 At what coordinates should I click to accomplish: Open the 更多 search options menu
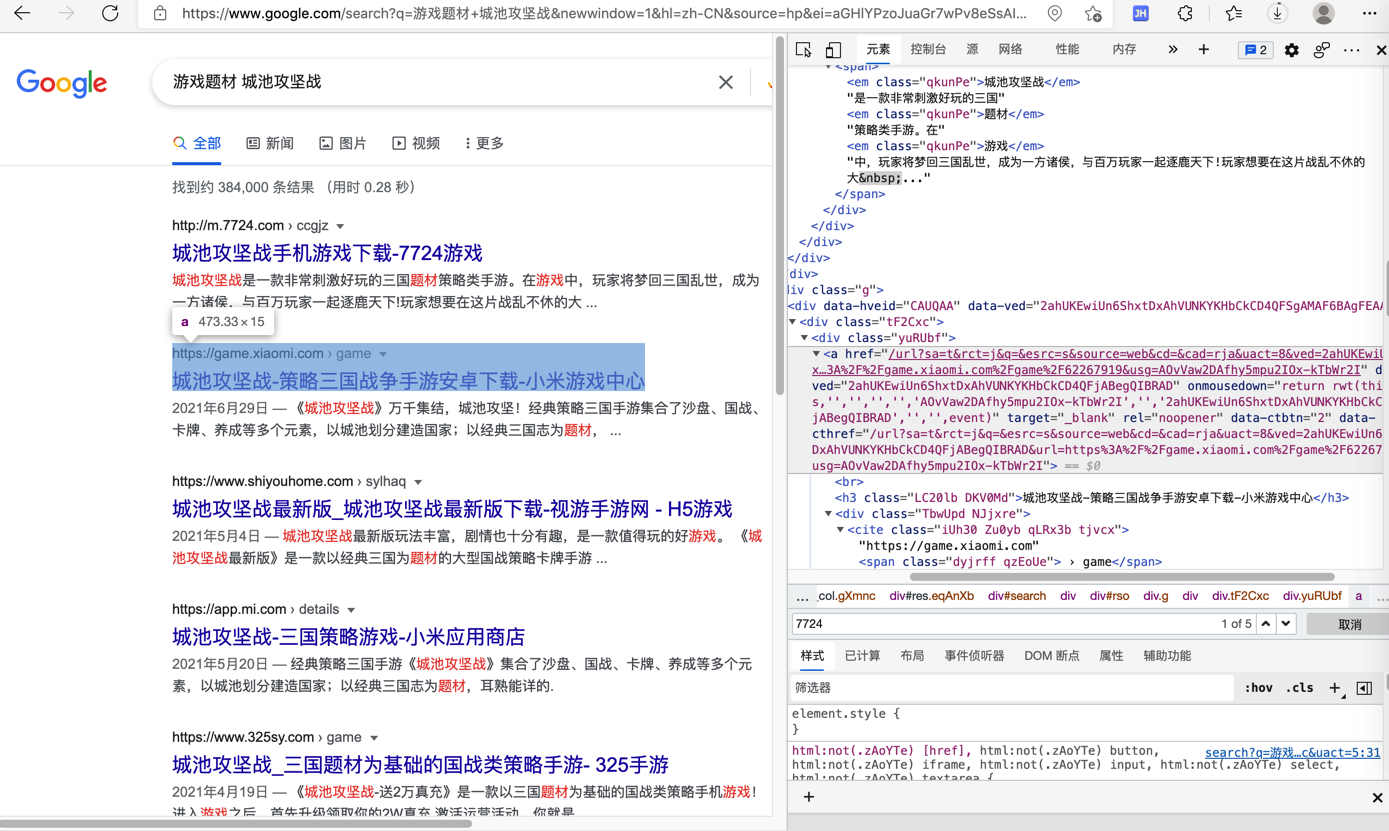pos(484,144)
